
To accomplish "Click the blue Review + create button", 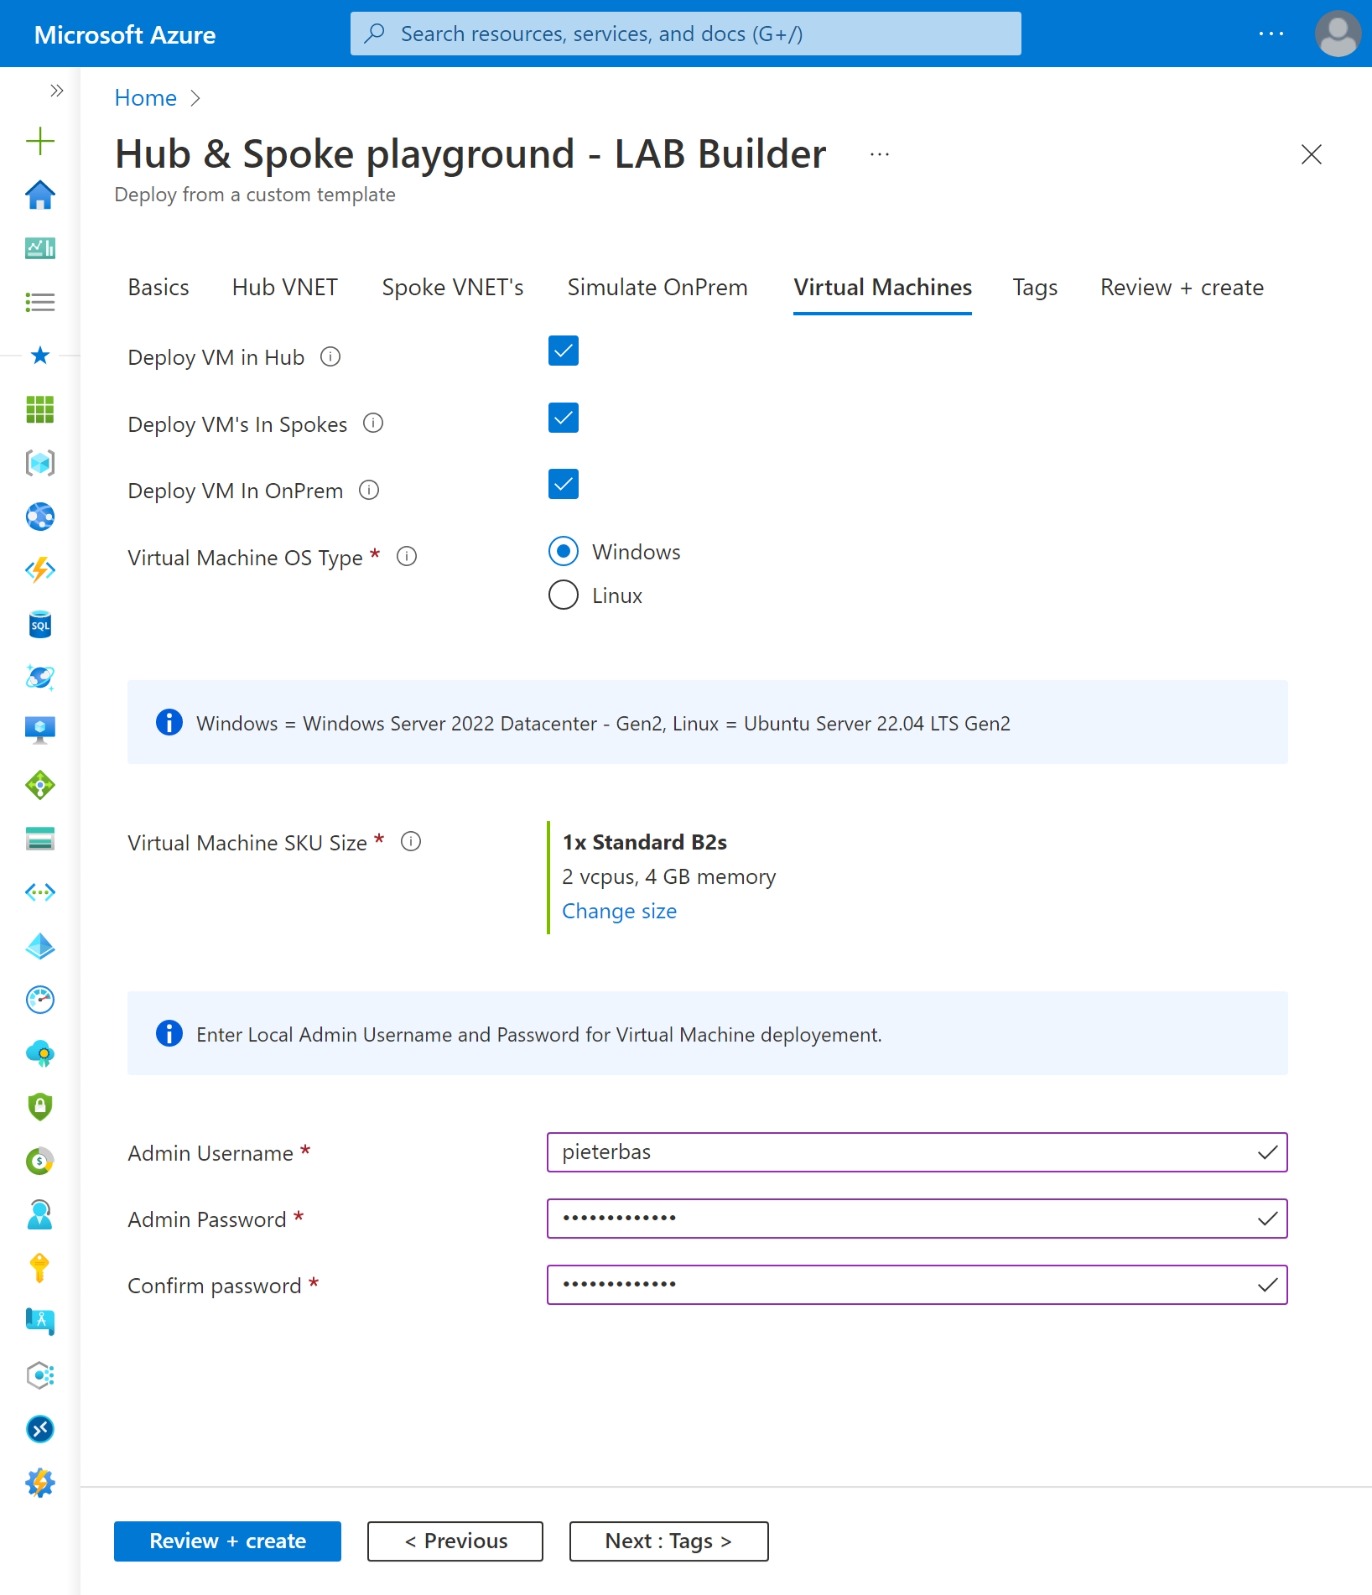I will (x=227, y=1541).
